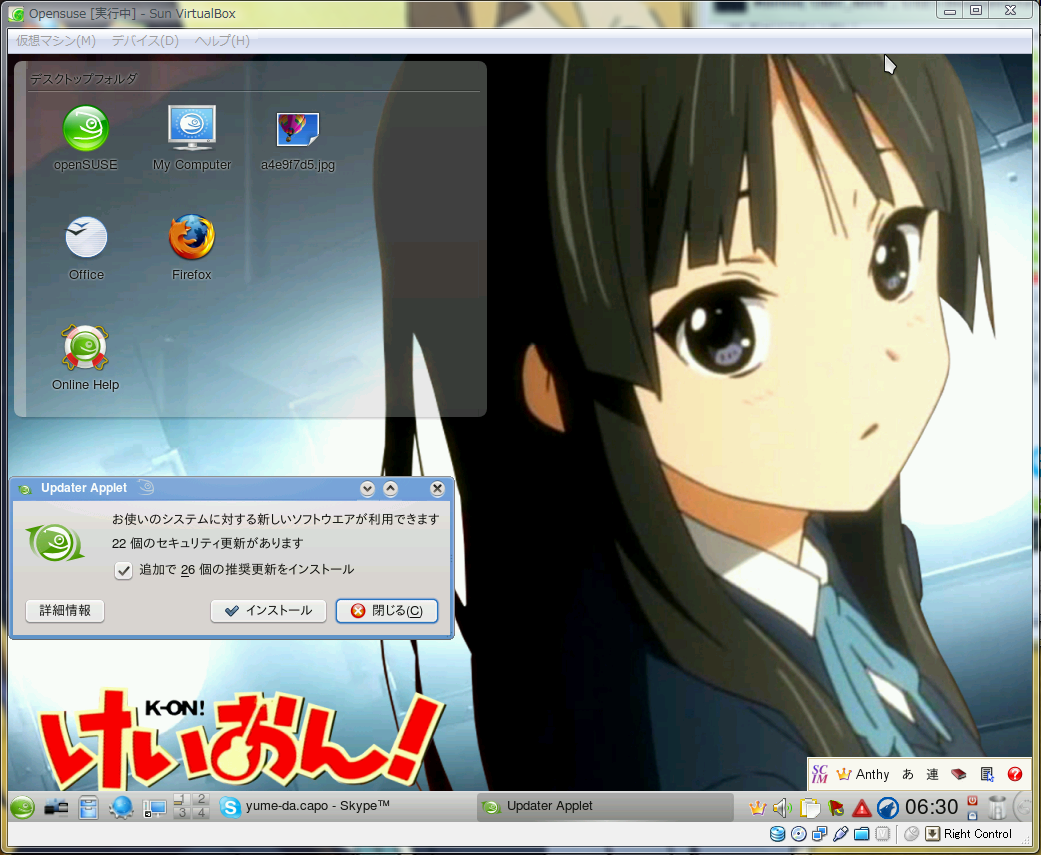The image size is (1041, 855).
Task: Open the file manager cabinet panel icon
Action: (x=88, y=808)
